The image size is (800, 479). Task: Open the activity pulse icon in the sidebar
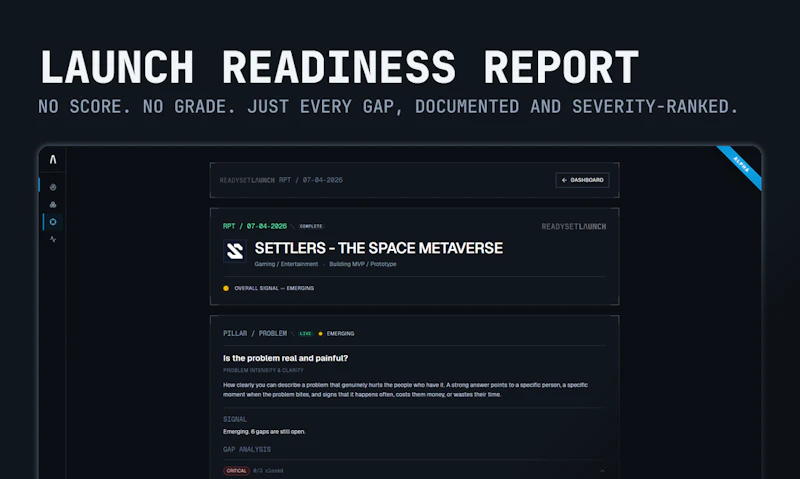(x=53, y=239)
